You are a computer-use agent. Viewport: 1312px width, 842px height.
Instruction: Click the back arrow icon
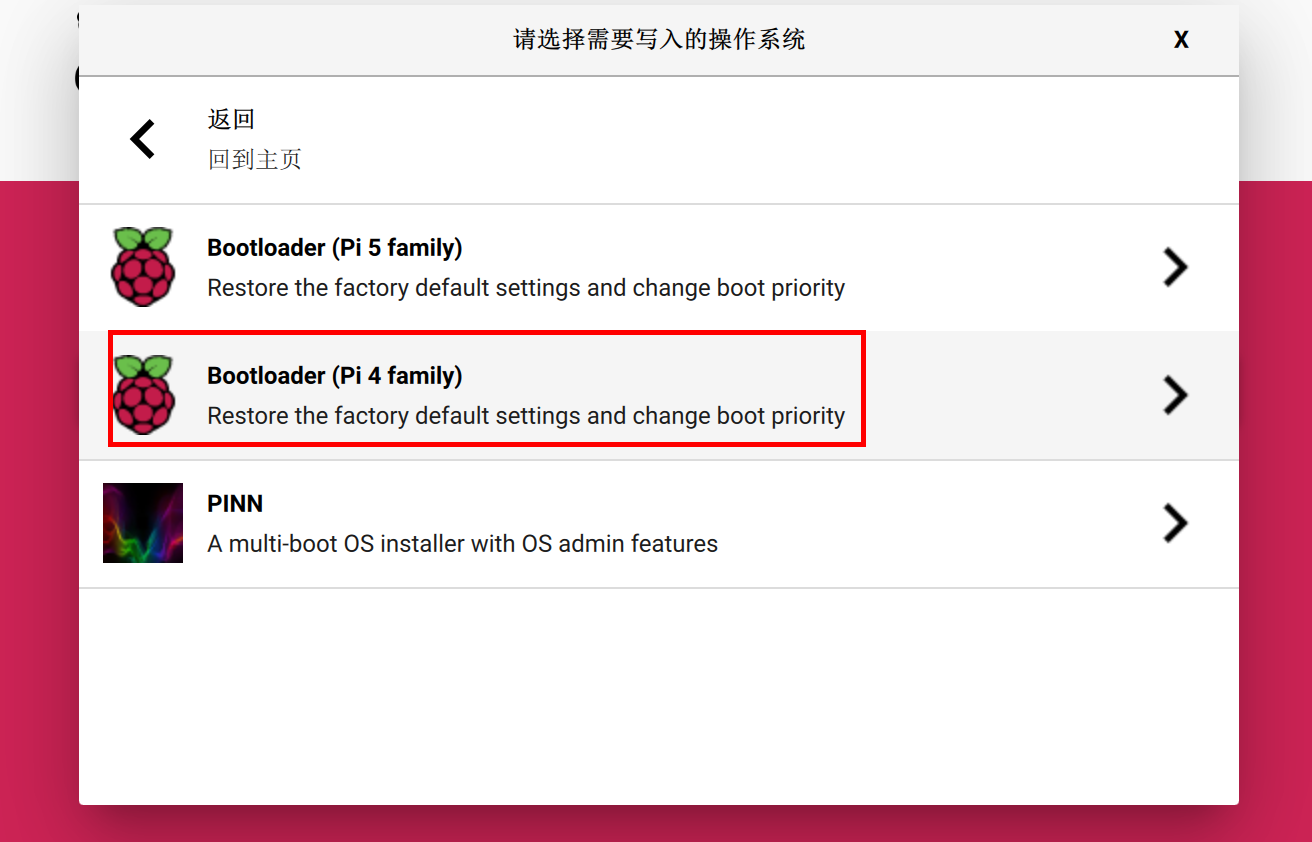(143, 139)
